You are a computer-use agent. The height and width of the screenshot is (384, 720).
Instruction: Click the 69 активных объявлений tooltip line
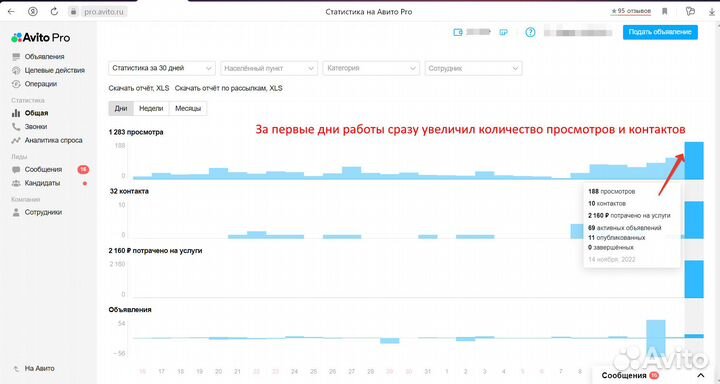click(x=625, y=228)
